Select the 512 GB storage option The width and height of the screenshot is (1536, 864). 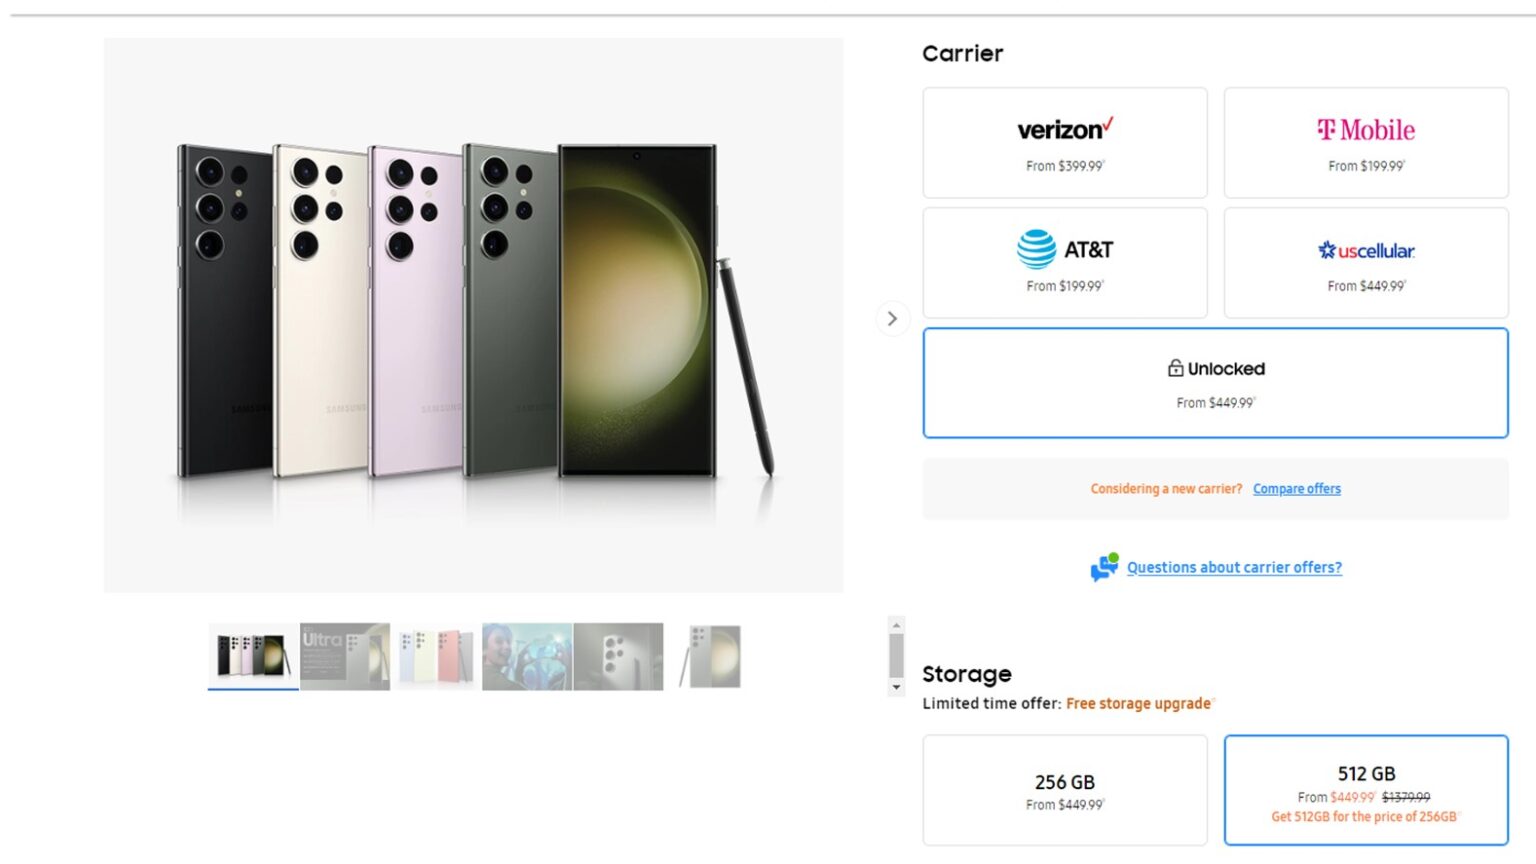pyautogui.click(x=1365, y=790)
